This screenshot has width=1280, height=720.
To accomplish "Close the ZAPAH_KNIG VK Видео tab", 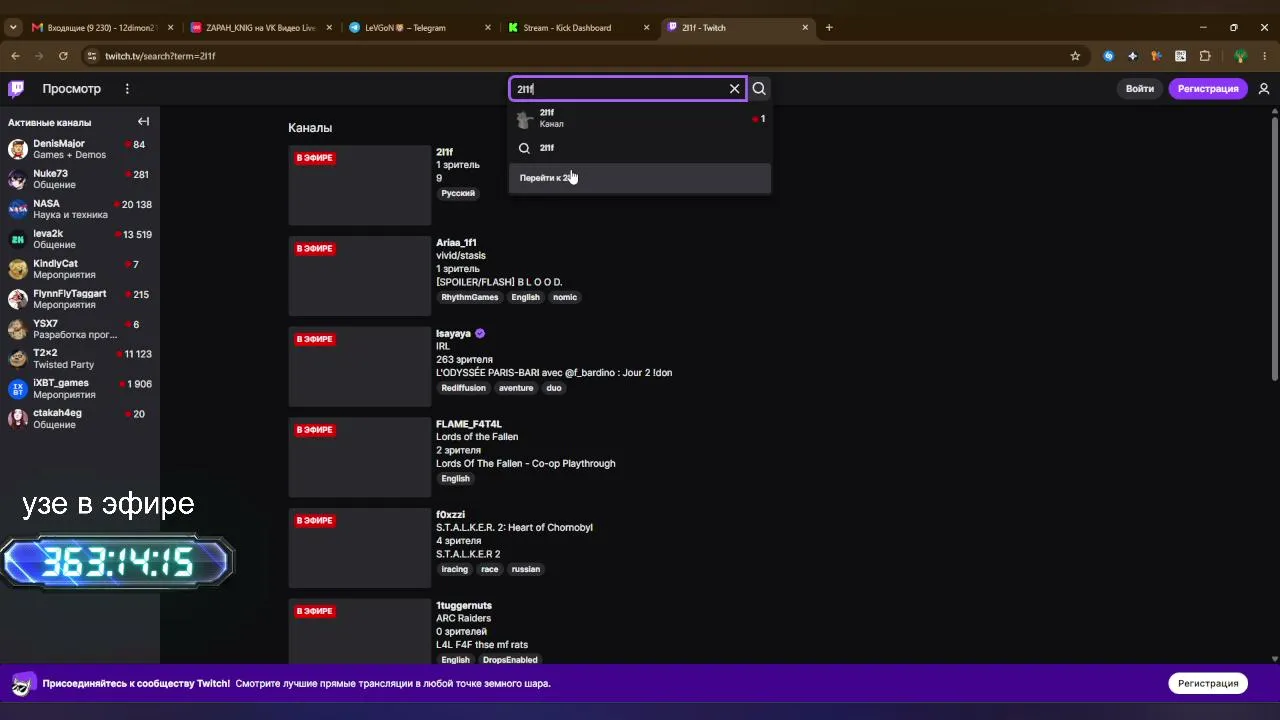I will [329, 28].
